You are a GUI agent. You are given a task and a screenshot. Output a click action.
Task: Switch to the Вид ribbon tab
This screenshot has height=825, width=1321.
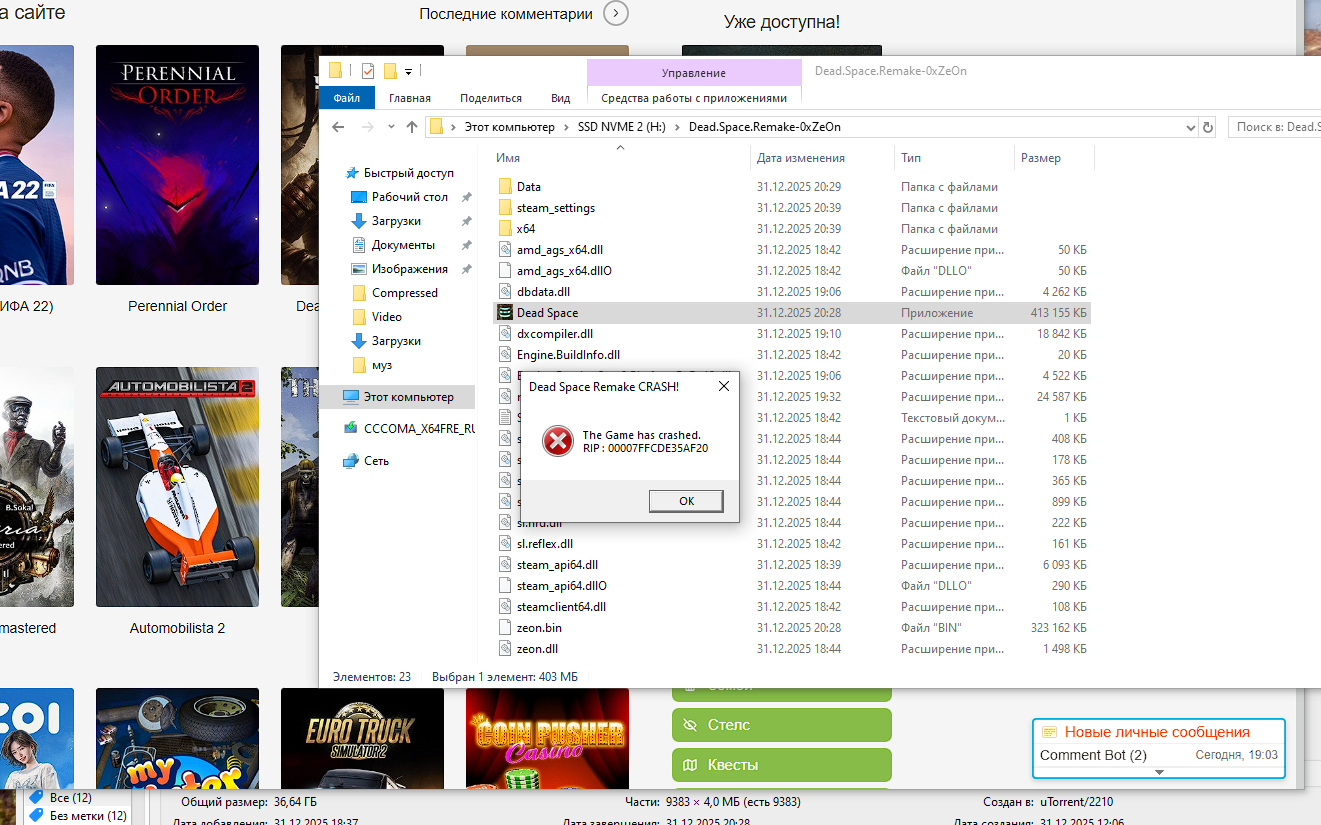point(560,98)
